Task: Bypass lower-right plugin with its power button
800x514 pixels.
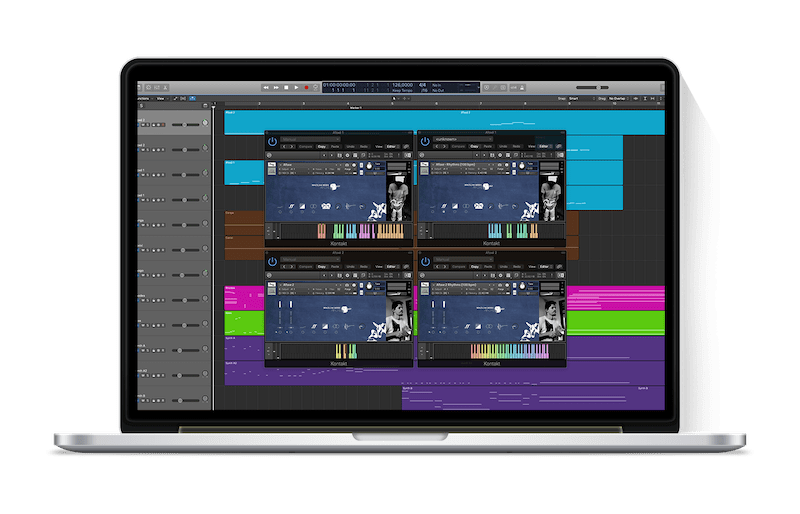Action: [x=425, y=262]
